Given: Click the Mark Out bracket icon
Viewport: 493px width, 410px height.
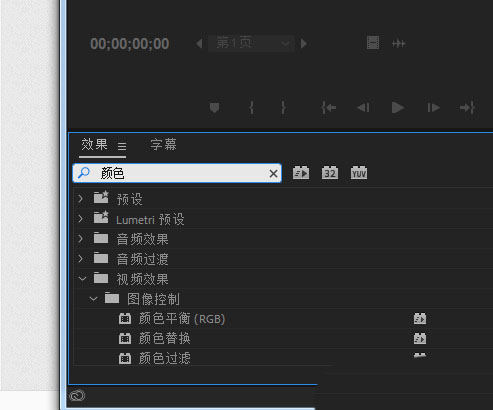Looking at the screenshot, I should (283, 108).
